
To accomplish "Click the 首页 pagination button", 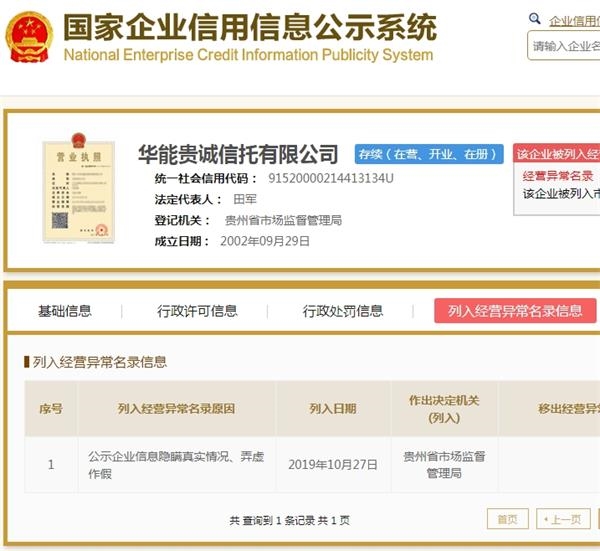I will [x=508, y=519].
